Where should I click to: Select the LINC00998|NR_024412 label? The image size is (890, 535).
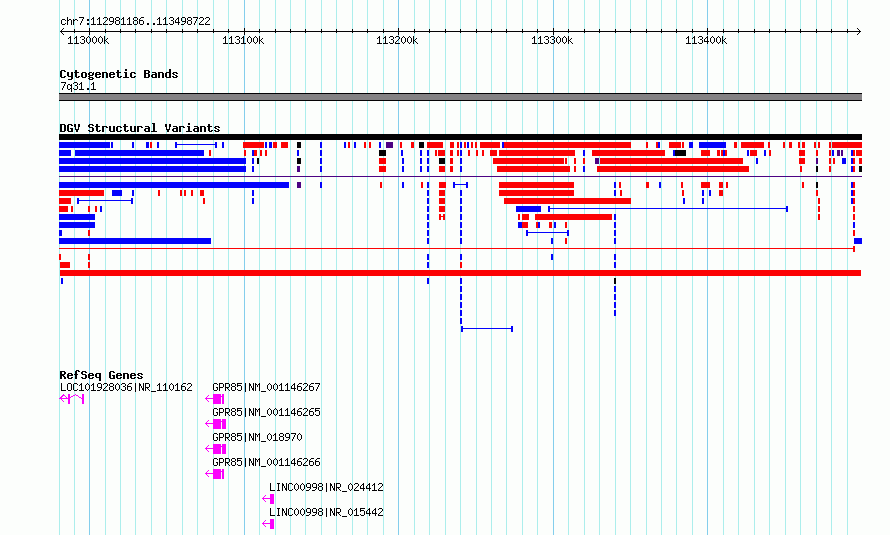(x=326, y=487)
